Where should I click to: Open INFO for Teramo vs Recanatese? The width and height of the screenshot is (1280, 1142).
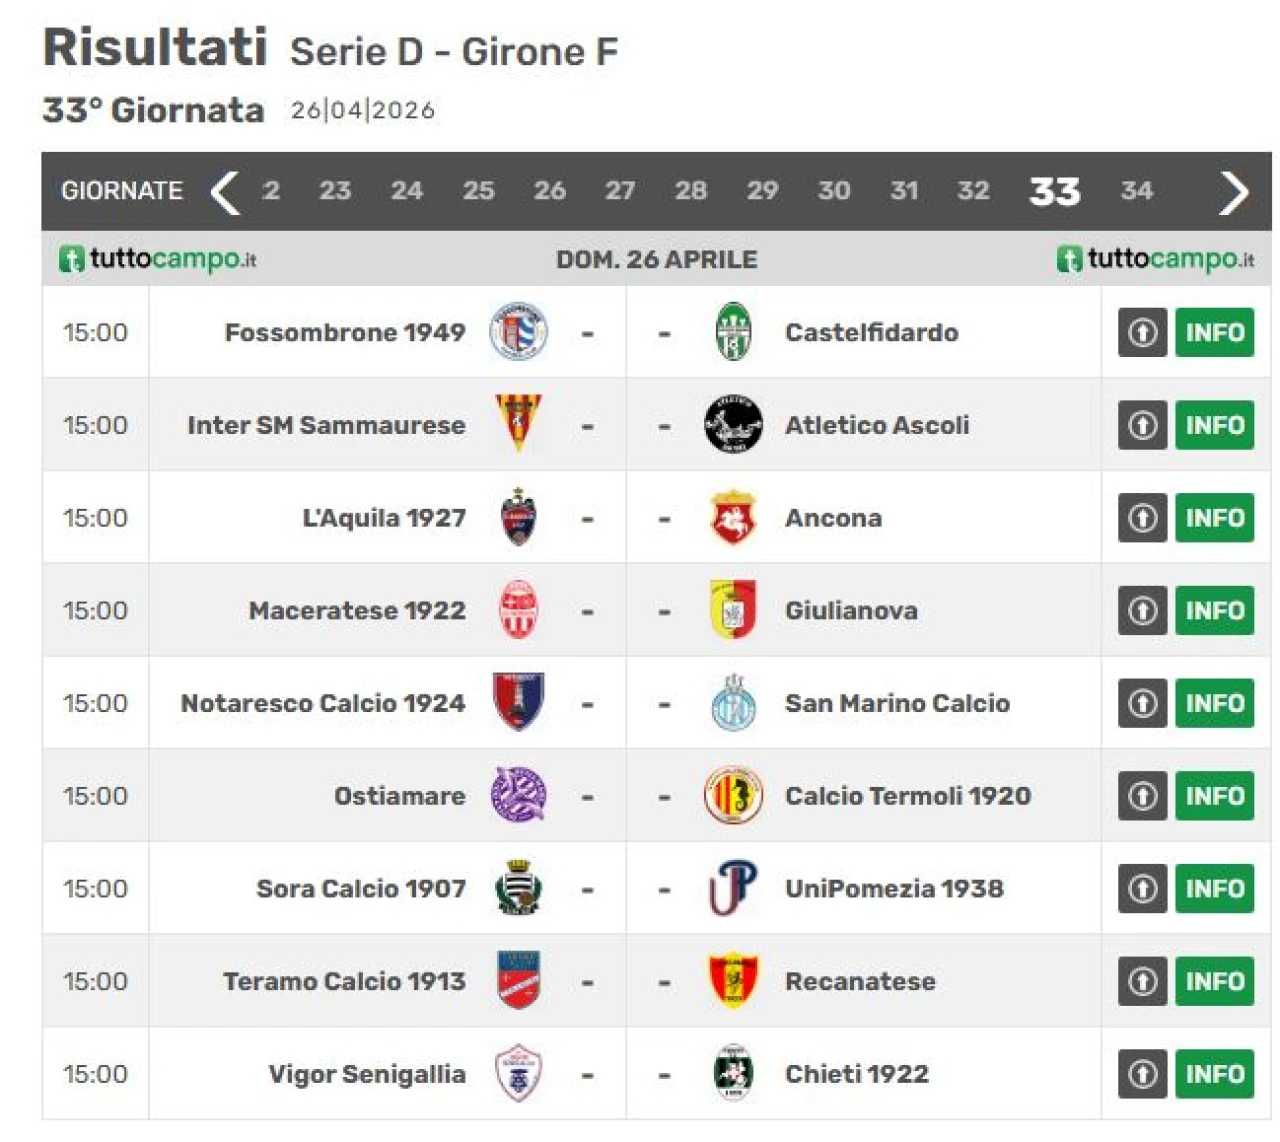point(1214,981)
